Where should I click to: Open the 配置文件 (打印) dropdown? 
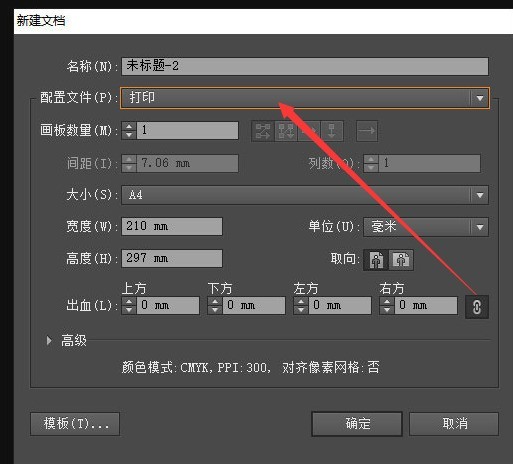[305, 98]
